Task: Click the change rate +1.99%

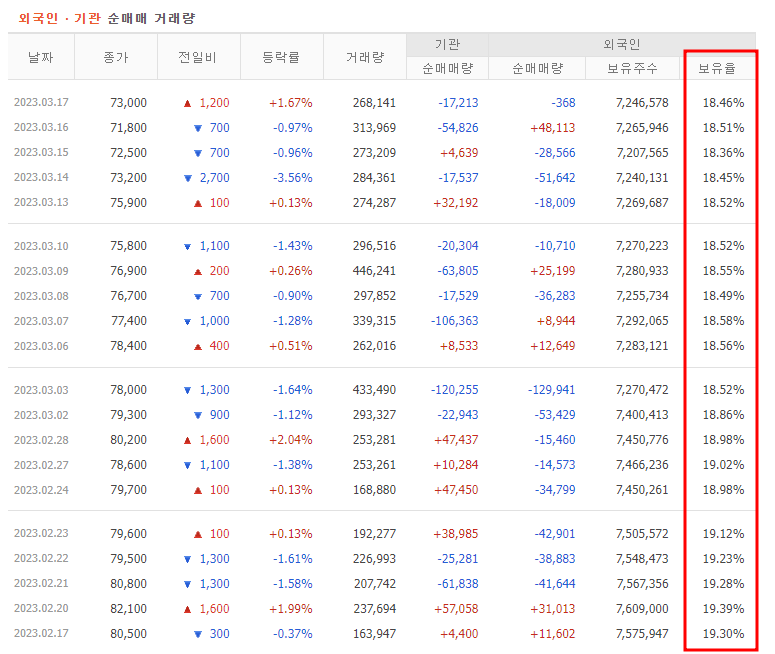Action: coord(291,609)
